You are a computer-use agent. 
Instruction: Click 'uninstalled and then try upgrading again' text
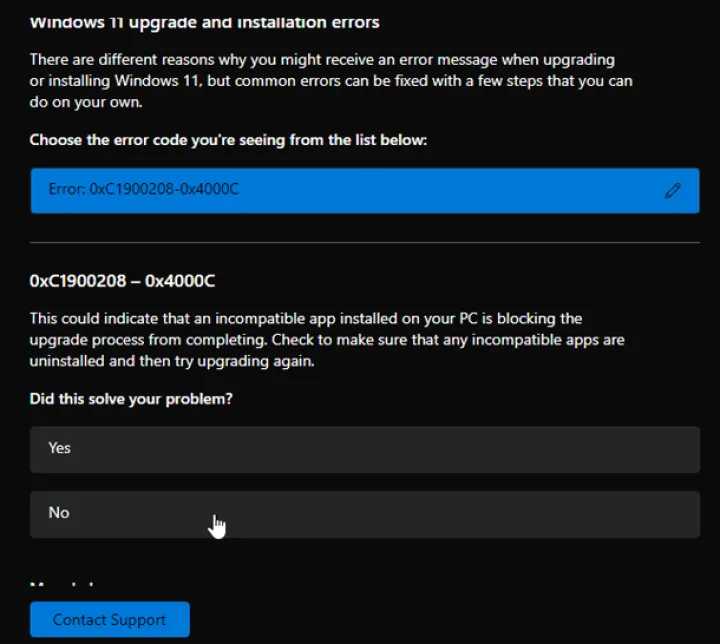coord(172,361)
